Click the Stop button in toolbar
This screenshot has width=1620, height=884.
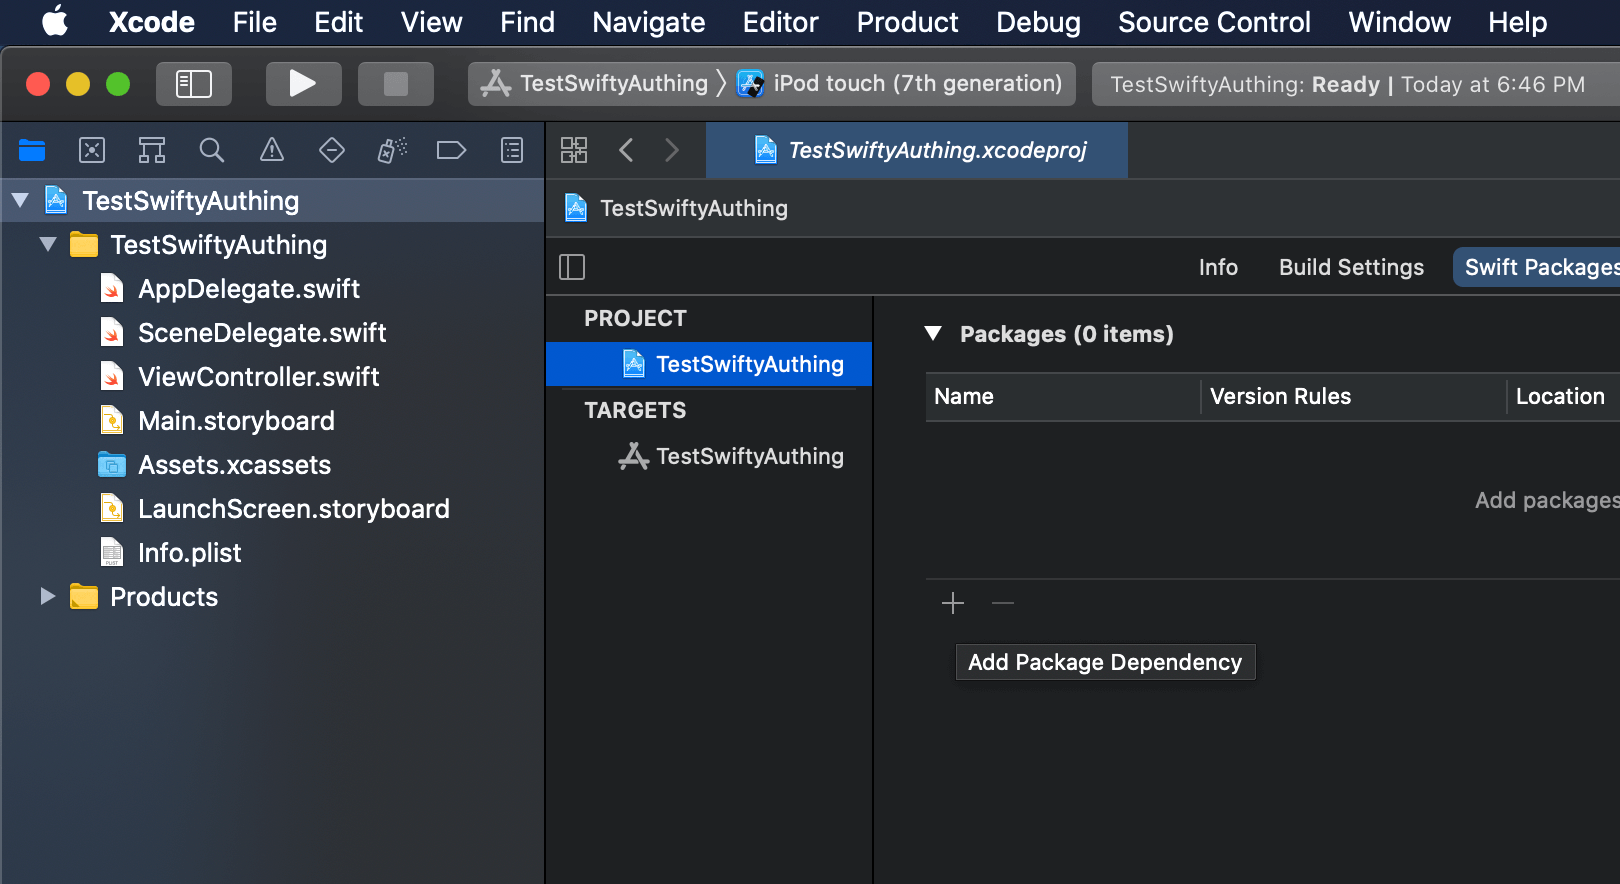point(396,84)
